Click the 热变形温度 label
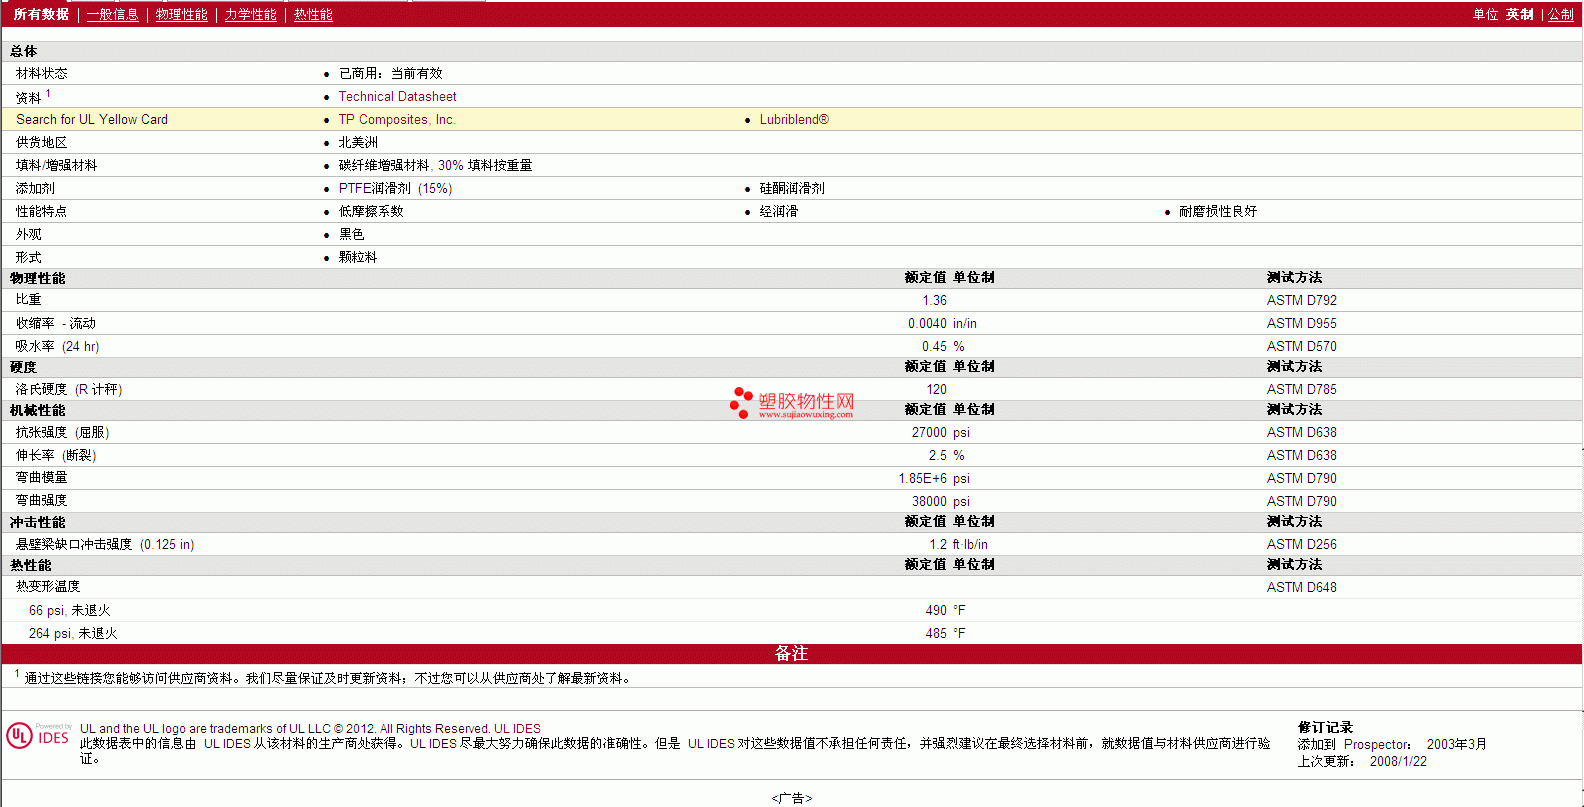1584x807 pixels. [48, 586]
